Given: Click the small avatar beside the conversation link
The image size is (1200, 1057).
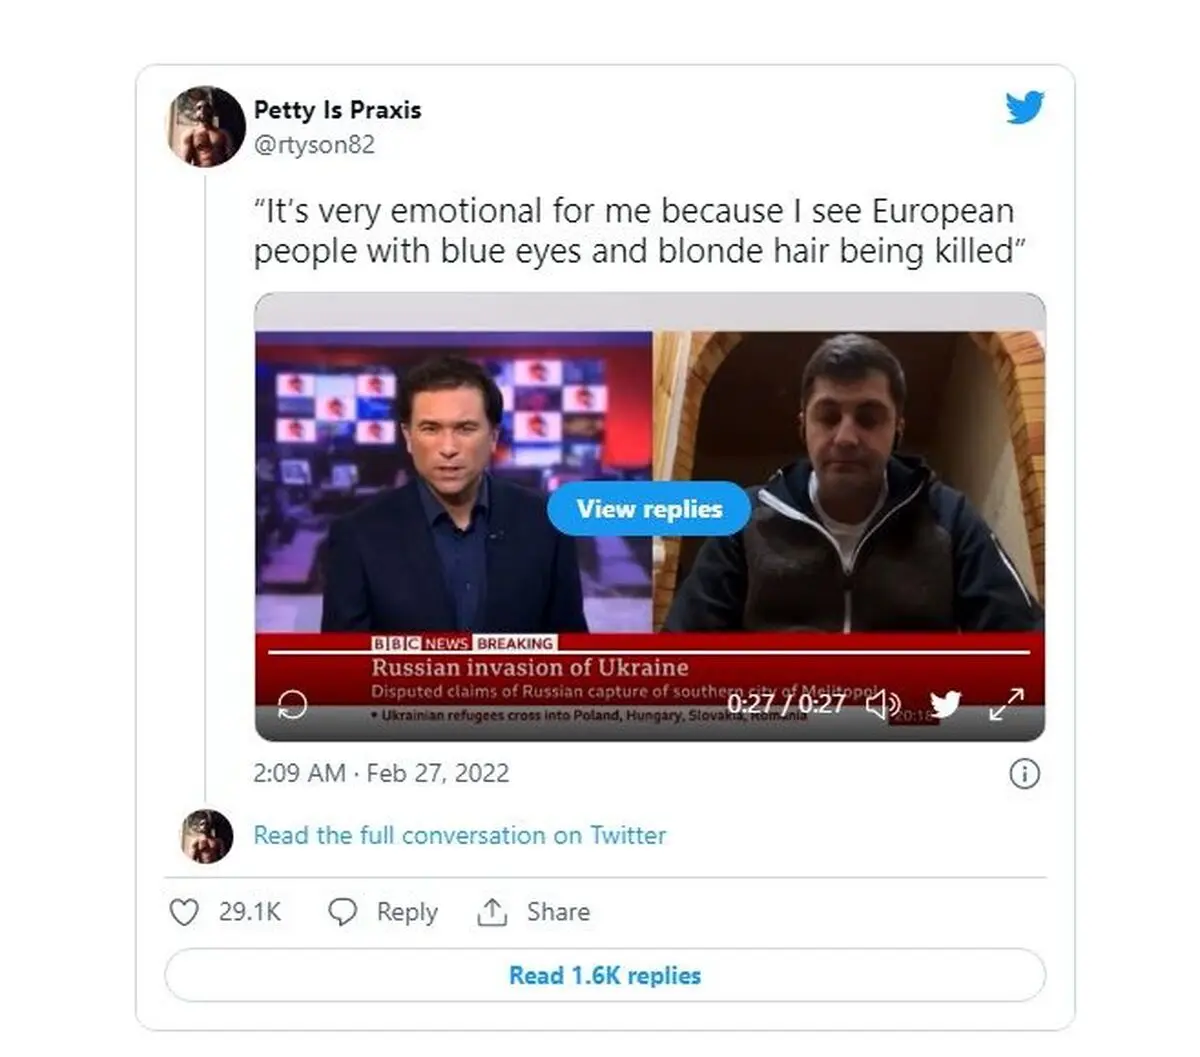Looking at the screenshot, I should pos(207,836).
